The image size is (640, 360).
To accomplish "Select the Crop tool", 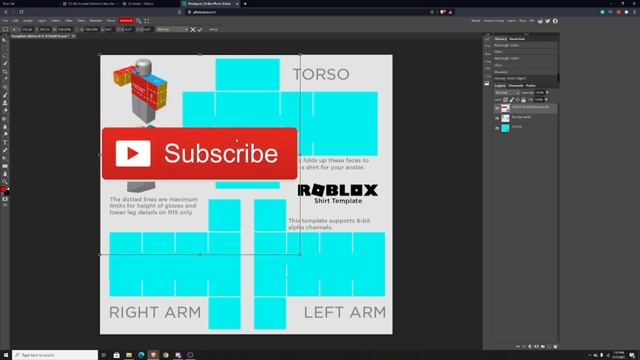I will [5, 71].
